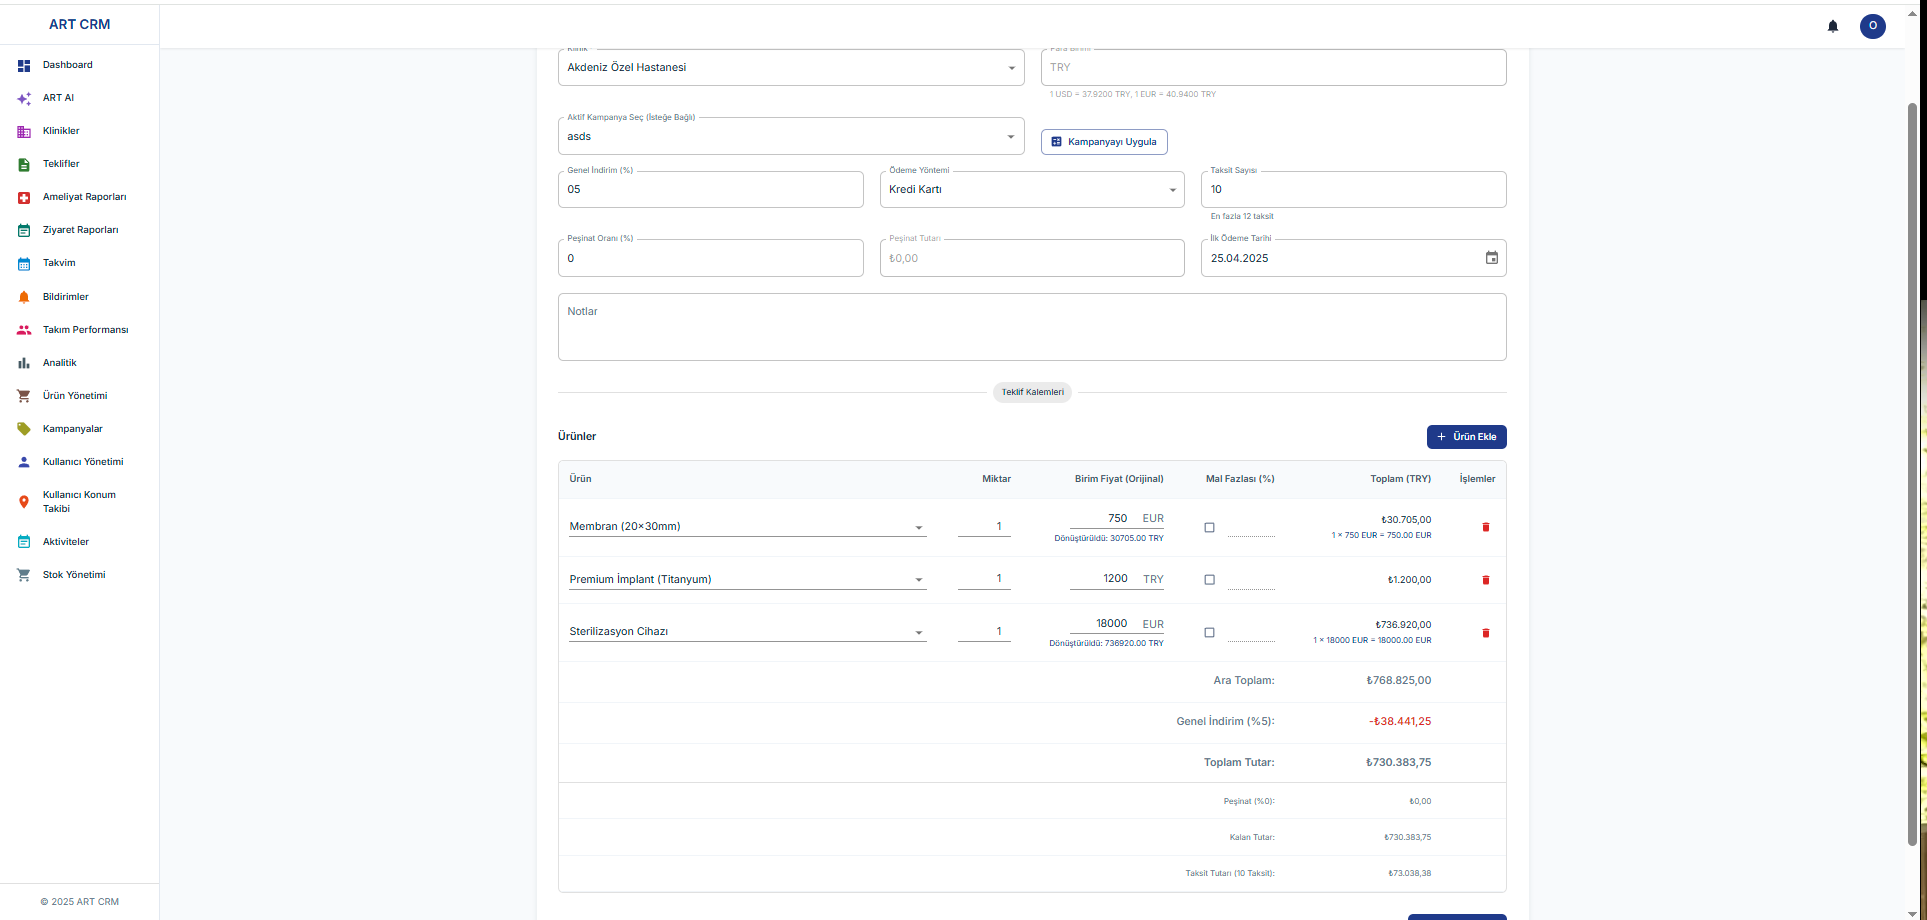Check Mal Fazlası on Sterilizasyon Cihazı row
This screenshot has height=920, width=1927.
pos(1209,632)
